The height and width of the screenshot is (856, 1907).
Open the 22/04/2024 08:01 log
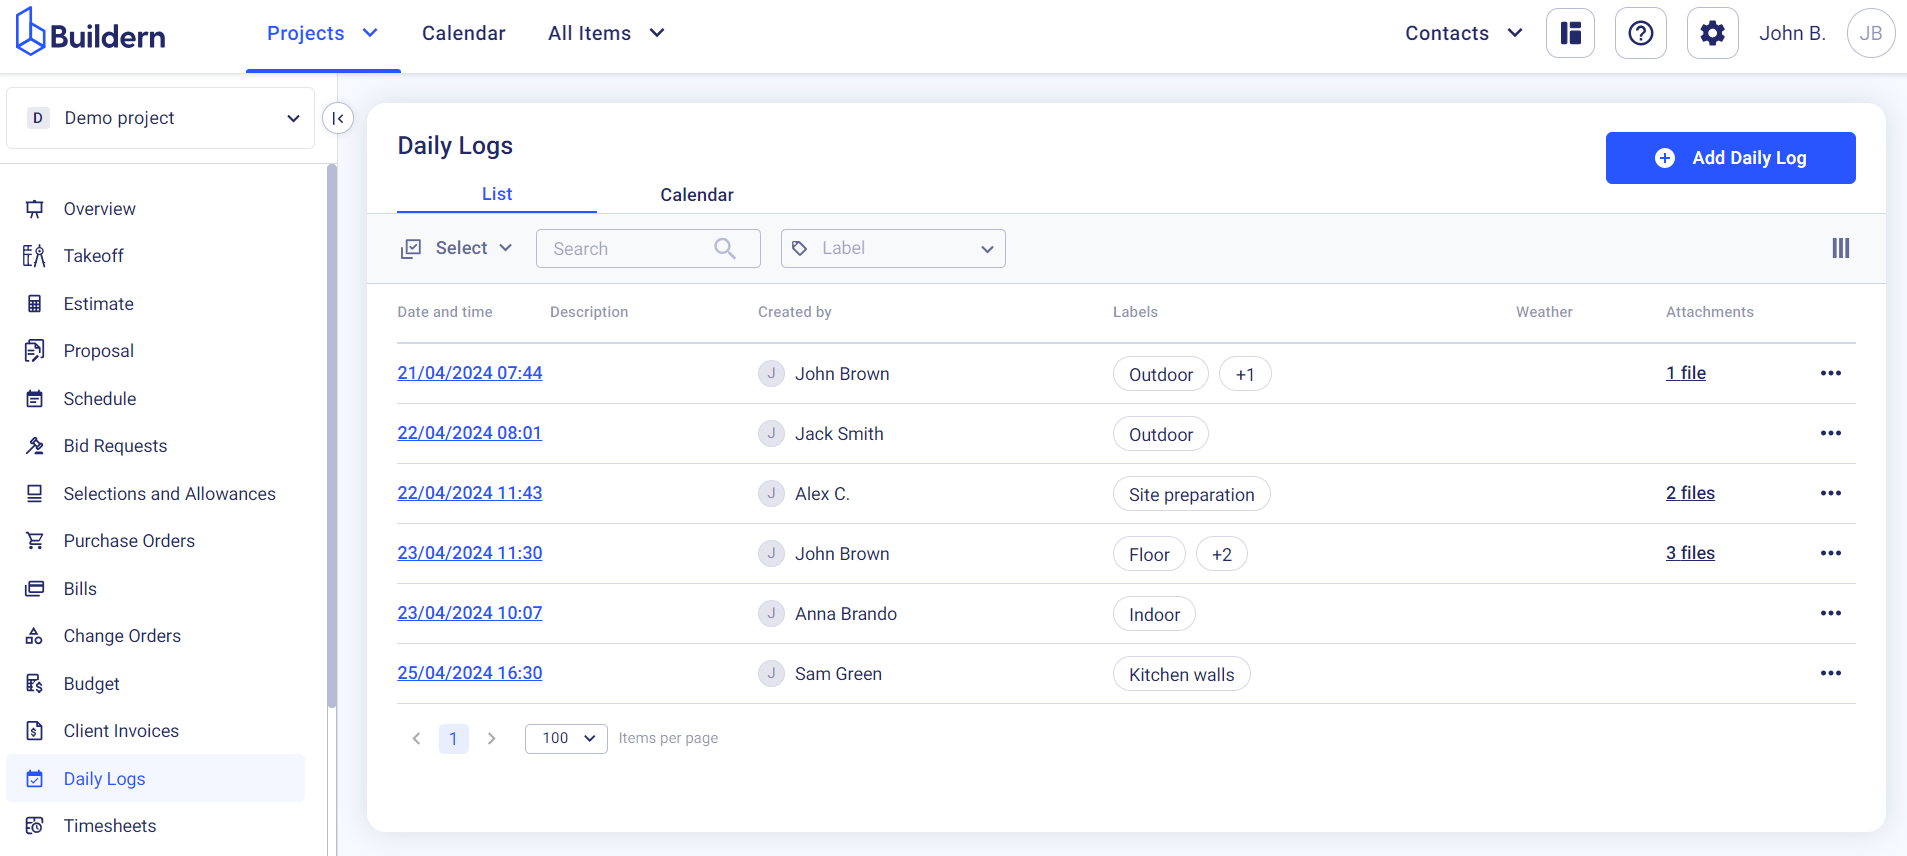tap(469, 433)
